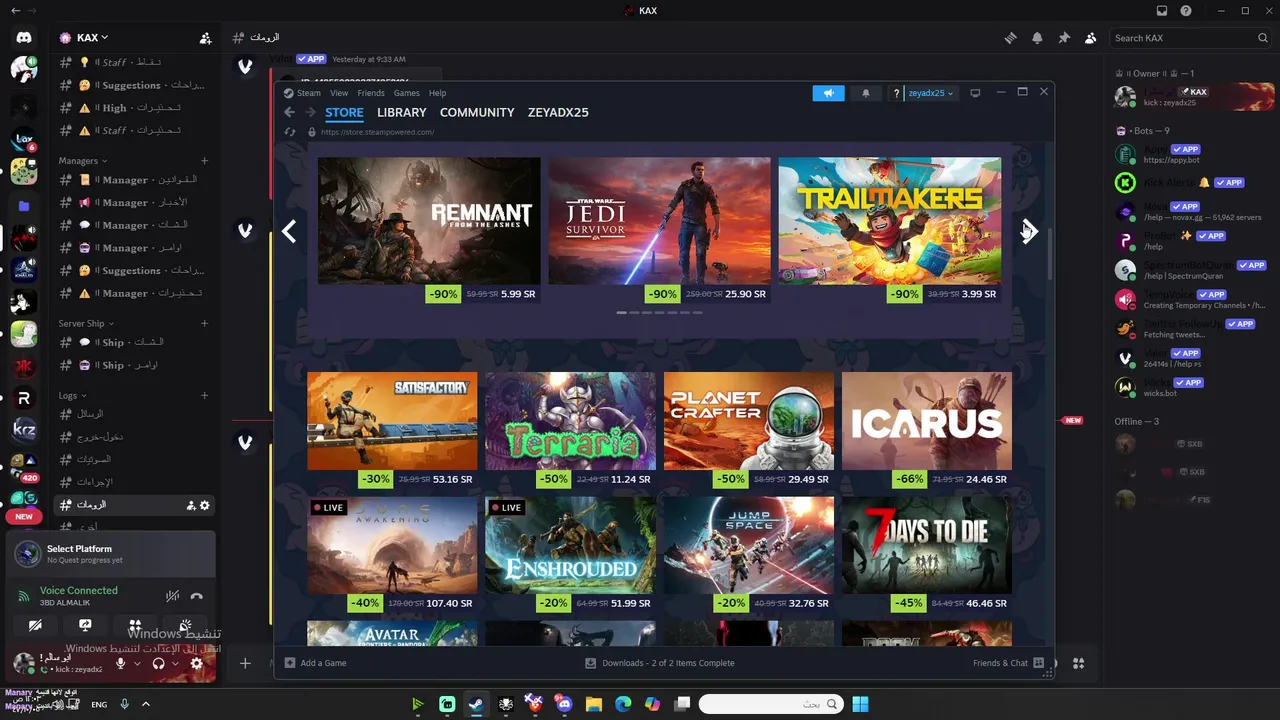Click Windows taskbar search box
Image resolution: width=1280 pixels, height=720 pixels.
pyautogui.click(x=770, y=704)
